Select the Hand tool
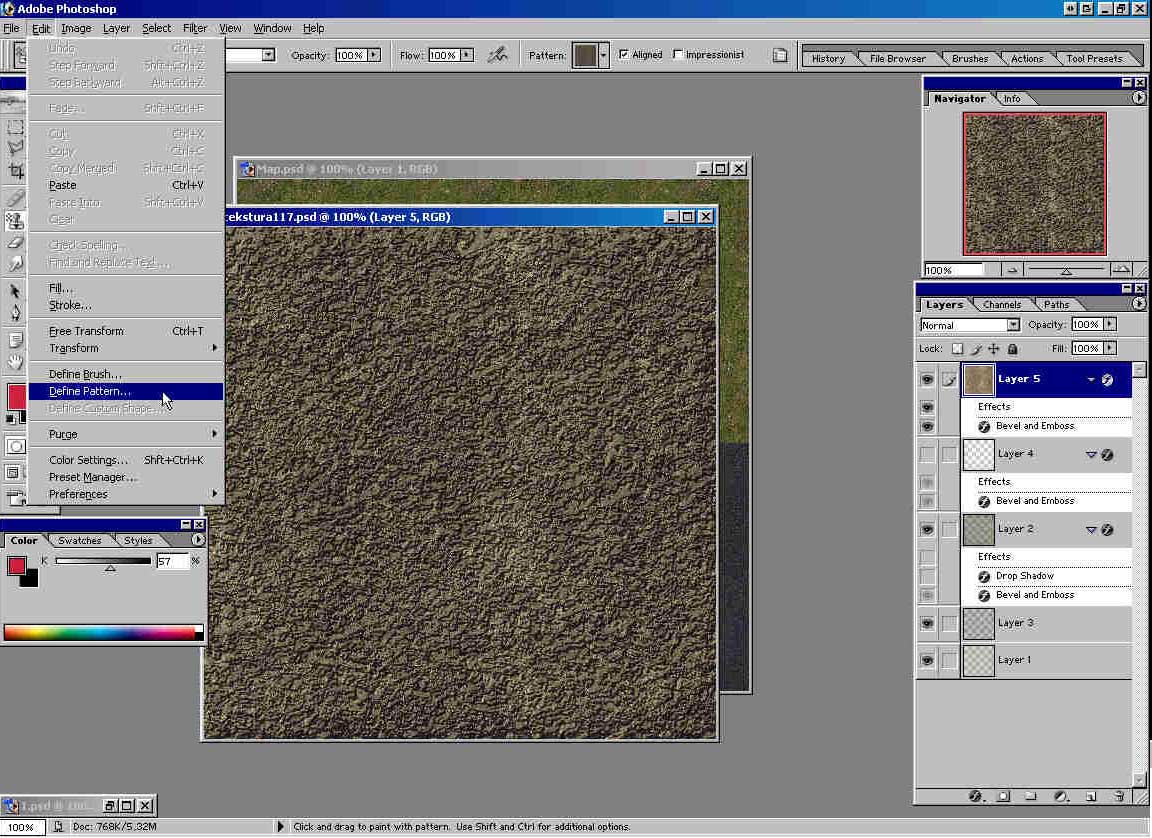1152x838 pixels. (x=15, y=362)
